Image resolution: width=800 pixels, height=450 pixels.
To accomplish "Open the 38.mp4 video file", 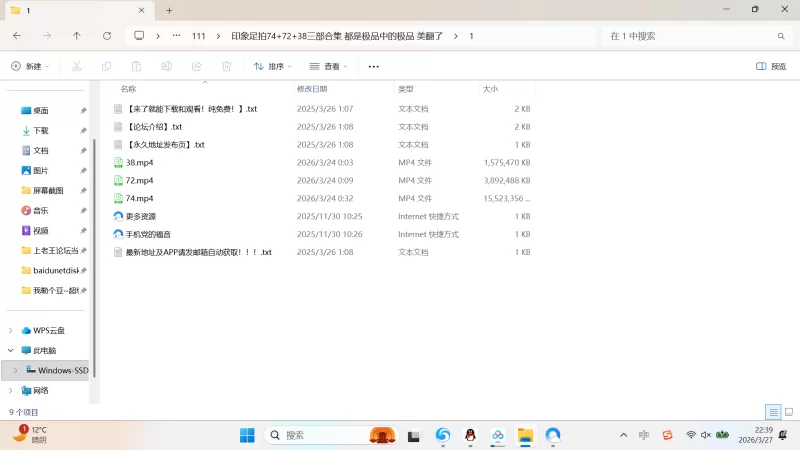I will (x=139, y=162).
